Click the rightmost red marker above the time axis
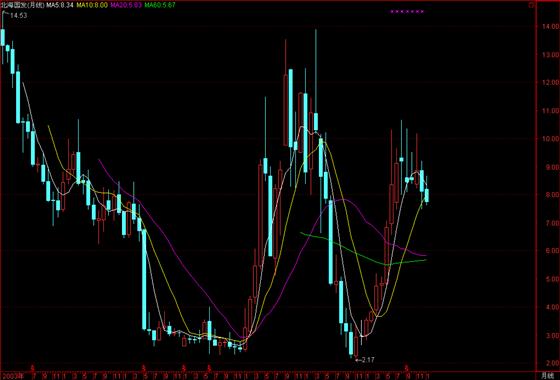560x380 pixels. click(406, 367)
